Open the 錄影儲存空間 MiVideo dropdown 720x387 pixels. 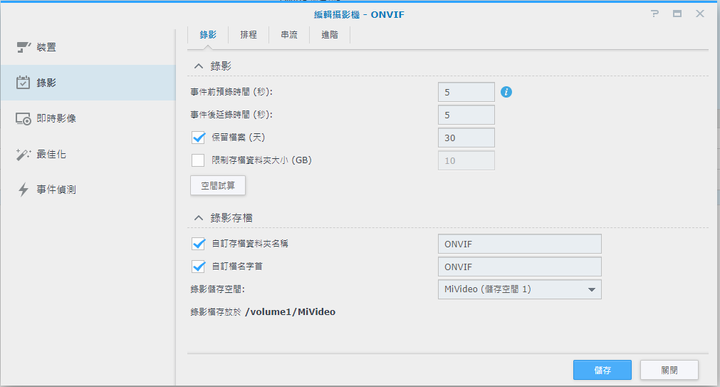pyautogui.click(x=520, y=289)
